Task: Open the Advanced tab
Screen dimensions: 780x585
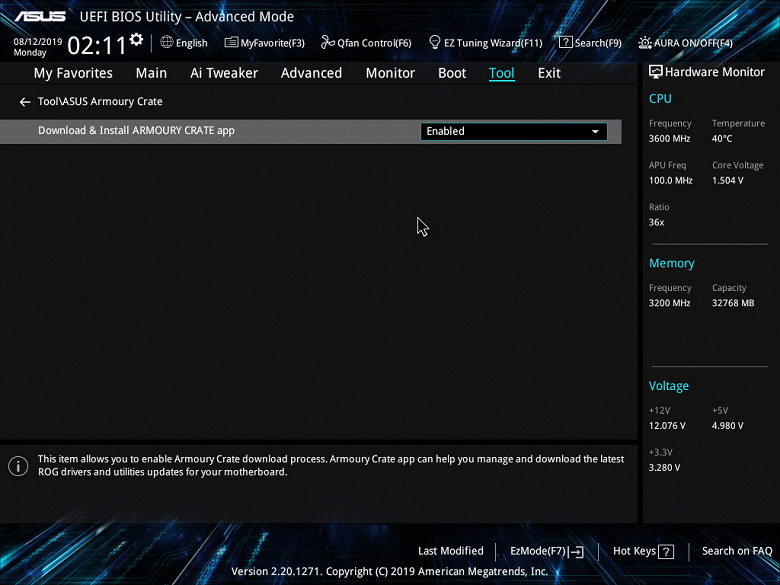Action: coord(311,73)
